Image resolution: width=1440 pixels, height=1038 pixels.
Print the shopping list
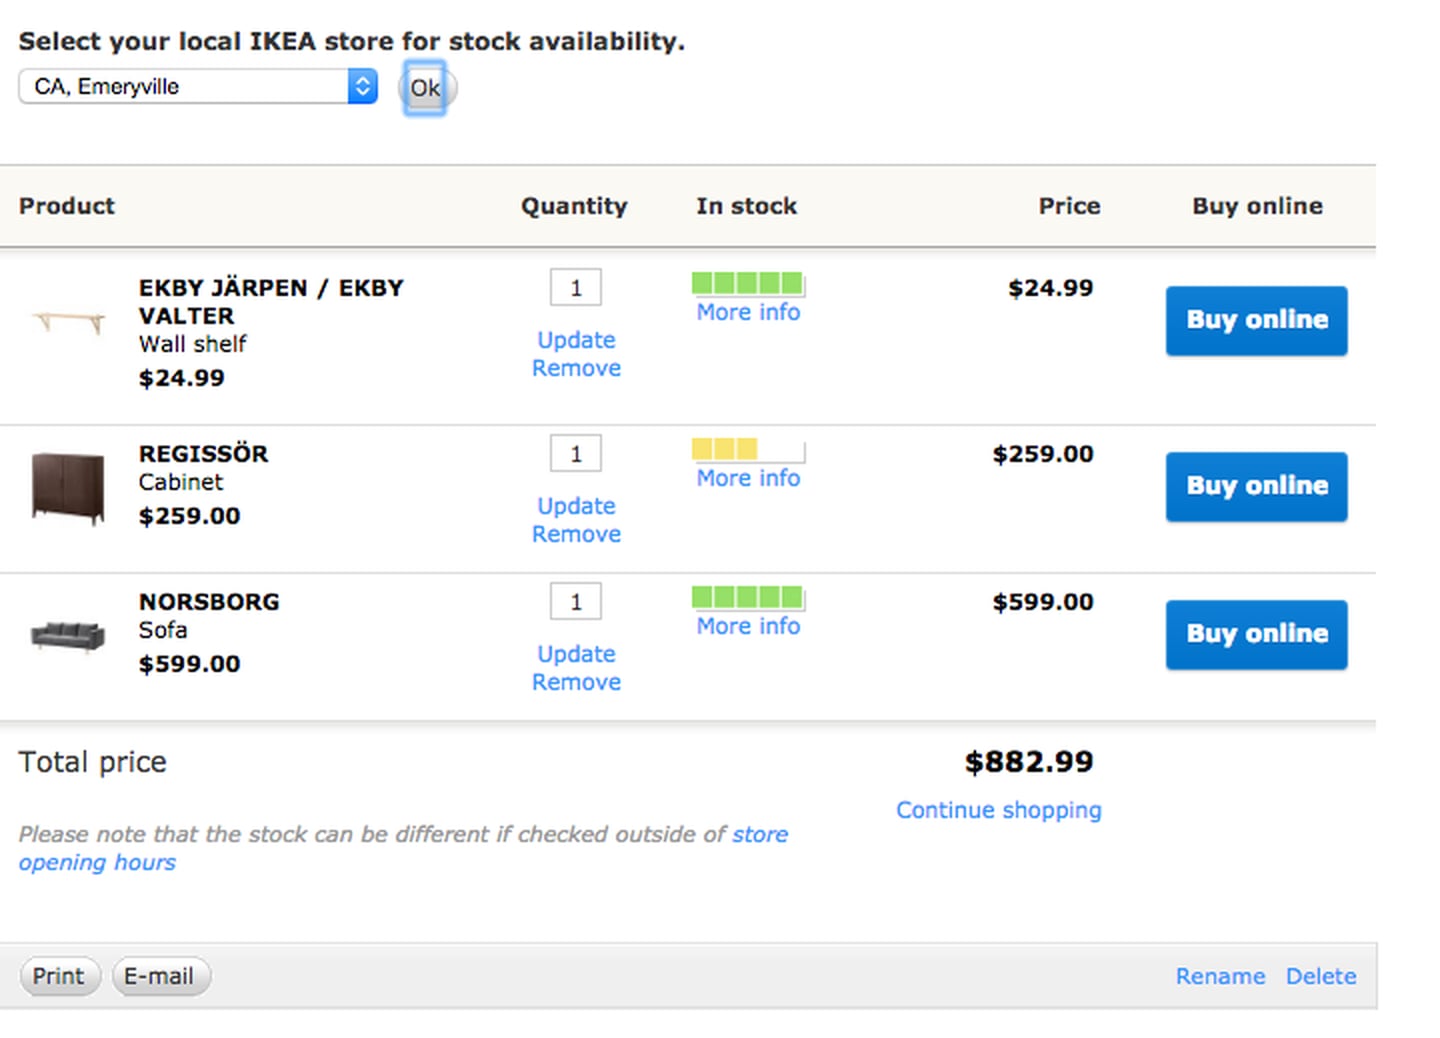click(x=59, y=977)
